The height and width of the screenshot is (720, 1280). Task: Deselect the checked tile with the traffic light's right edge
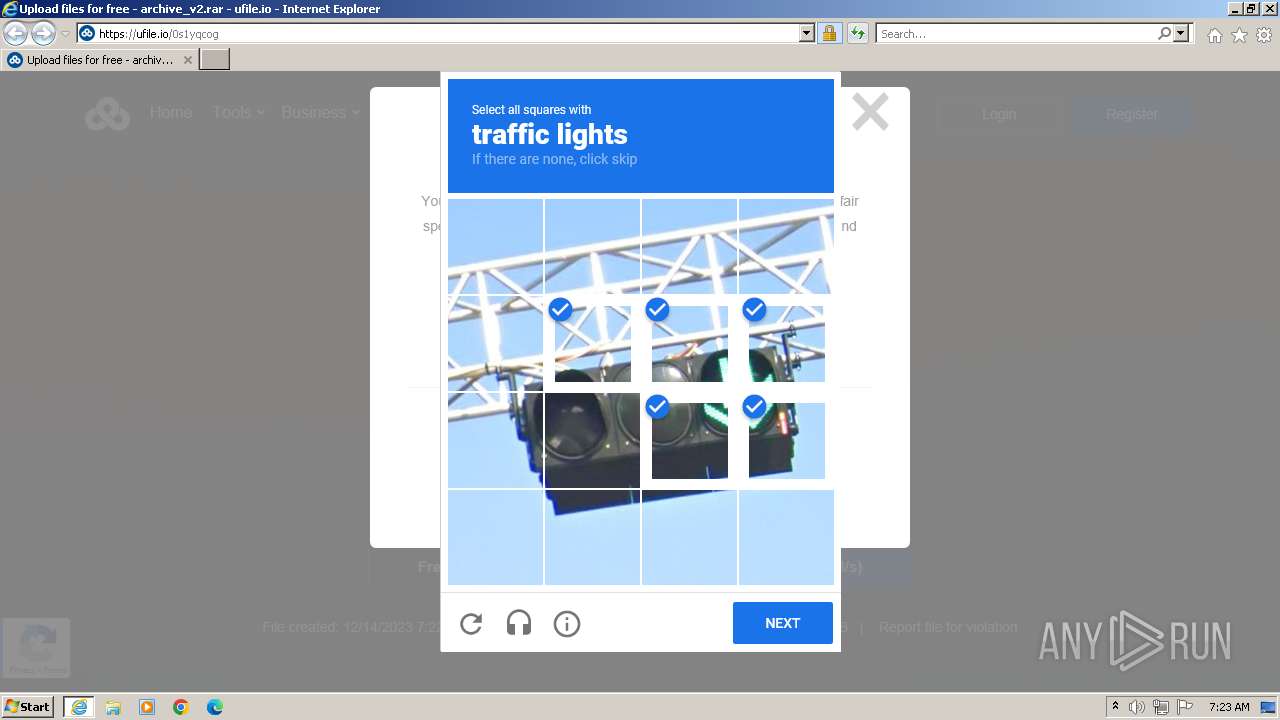coord(786,440)
